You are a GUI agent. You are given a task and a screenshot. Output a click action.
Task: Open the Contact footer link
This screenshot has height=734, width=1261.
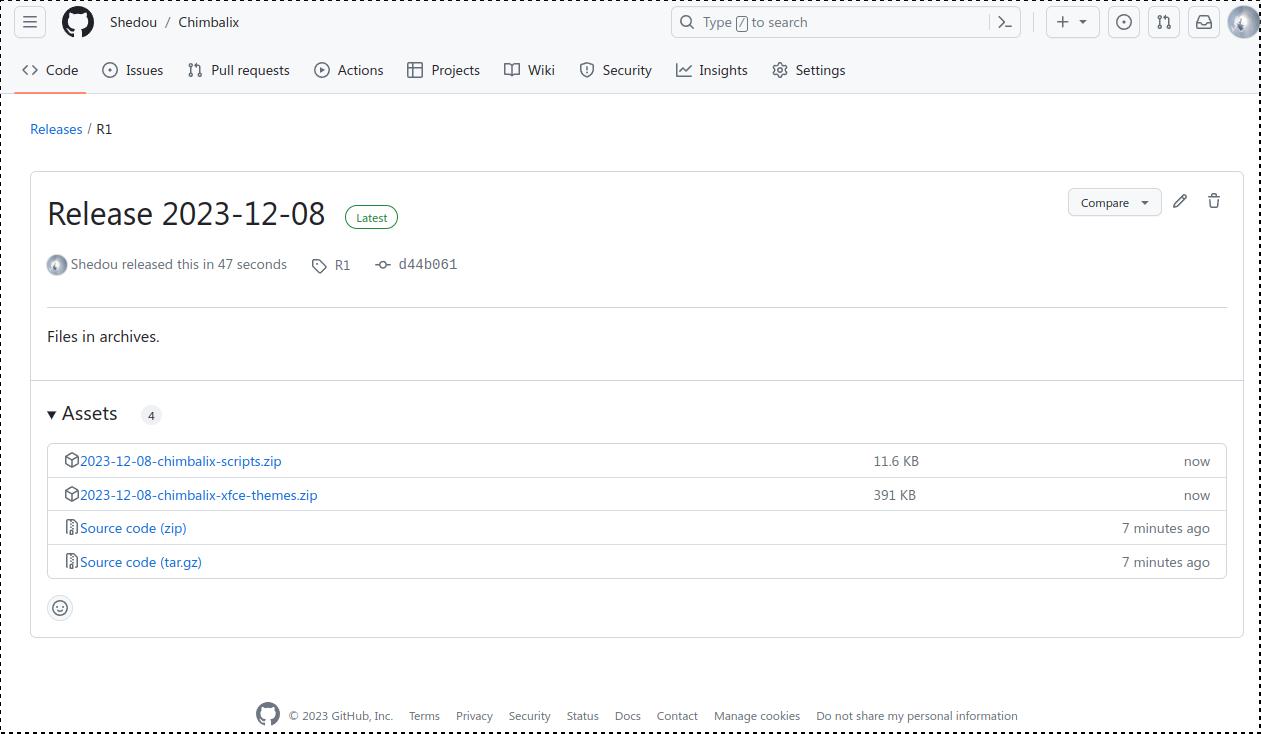[677, 716]
